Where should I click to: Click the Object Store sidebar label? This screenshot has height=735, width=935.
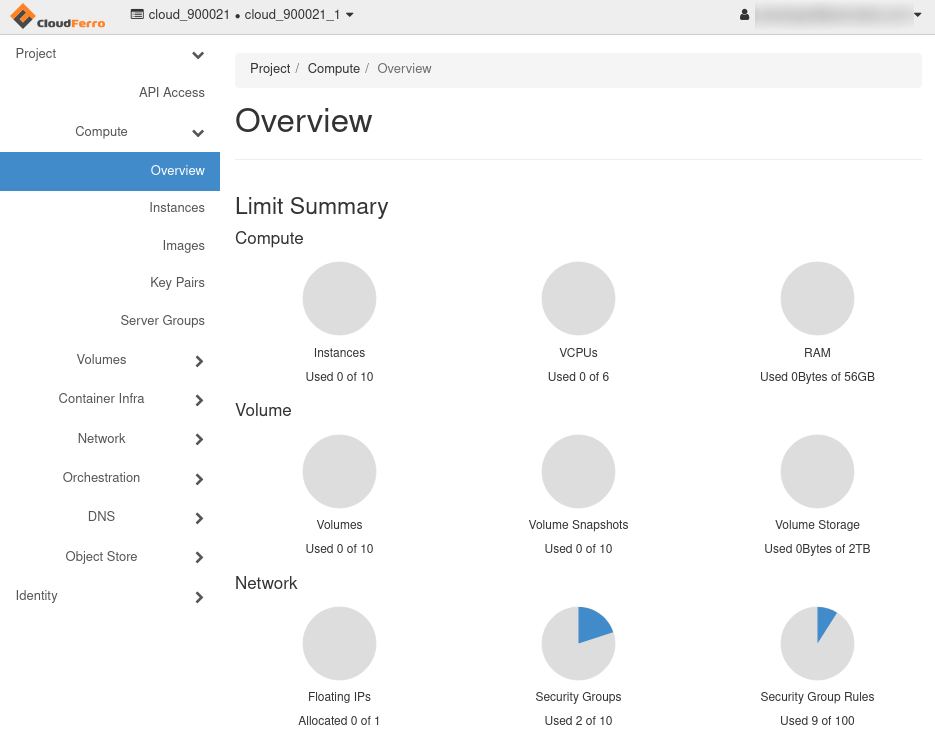click(101, 556)
